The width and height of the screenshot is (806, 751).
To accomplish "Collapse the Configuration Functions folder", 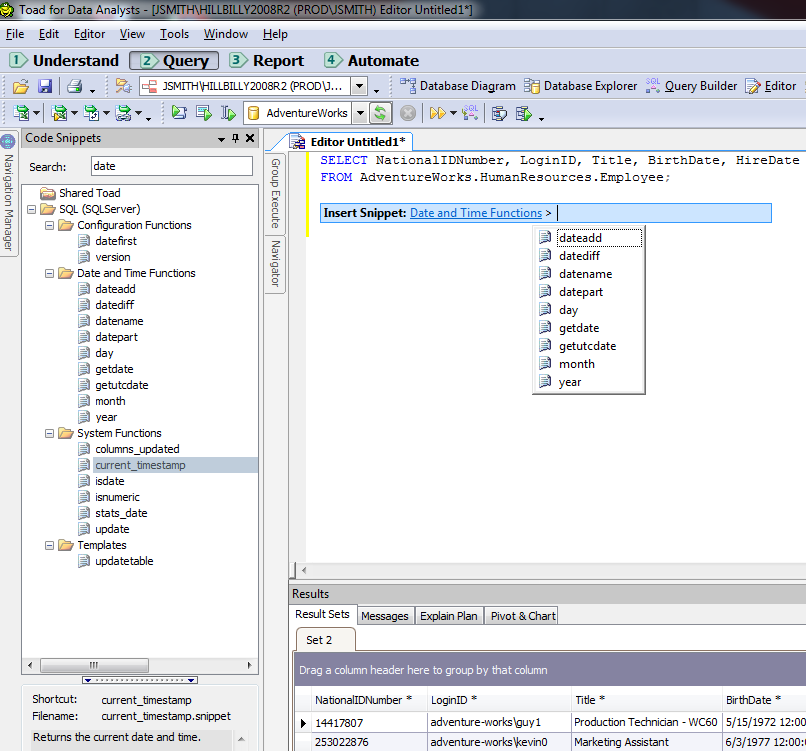I will (49, 225).
